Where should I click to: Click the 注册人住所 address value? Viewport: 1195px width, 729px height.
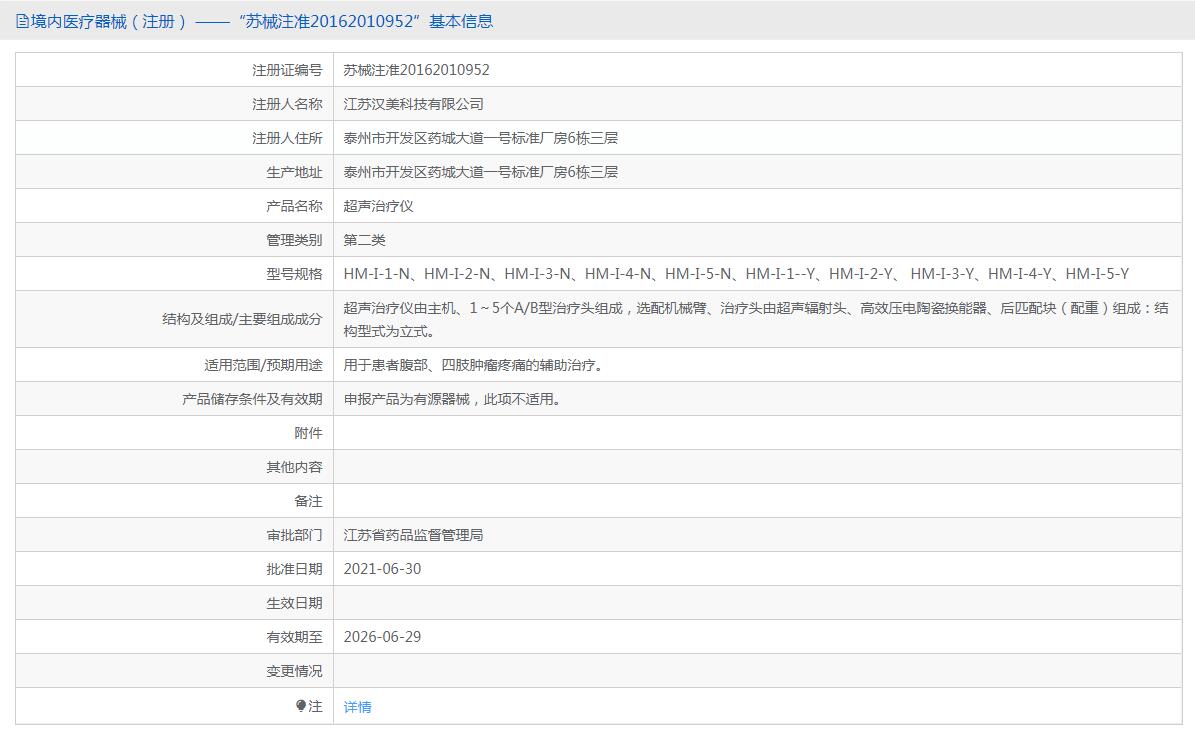[x=480, y=138]
